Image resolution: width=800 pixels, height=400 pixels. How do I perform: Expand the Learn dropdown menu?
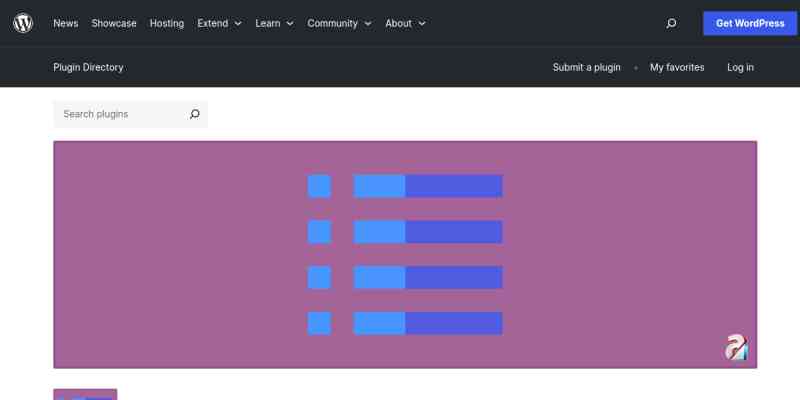(x=274, y=23)
